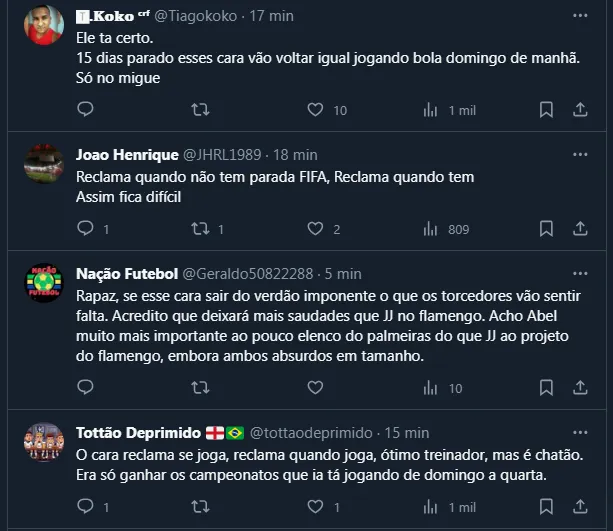Reply to Tottão Deprimido's tweet
The height and width of the screenshot is (531, 613).
pos(85,507)
